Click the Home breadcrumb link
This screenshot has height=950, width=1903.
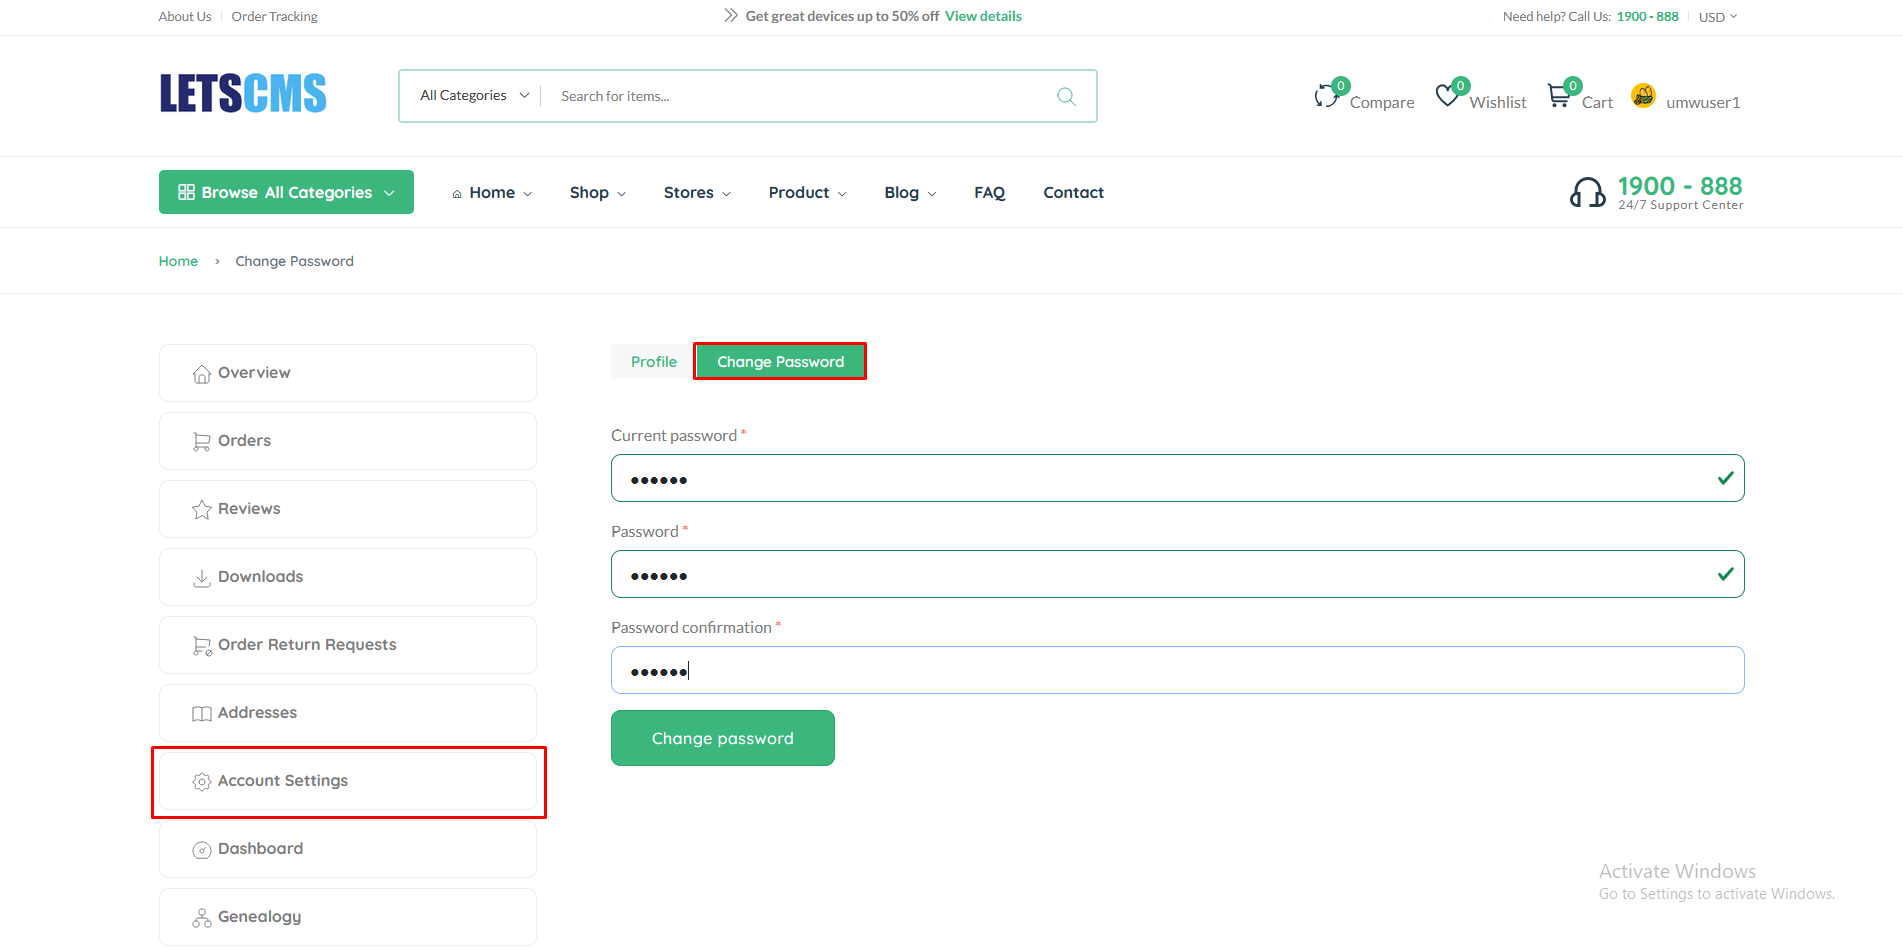tap(178, 261)
